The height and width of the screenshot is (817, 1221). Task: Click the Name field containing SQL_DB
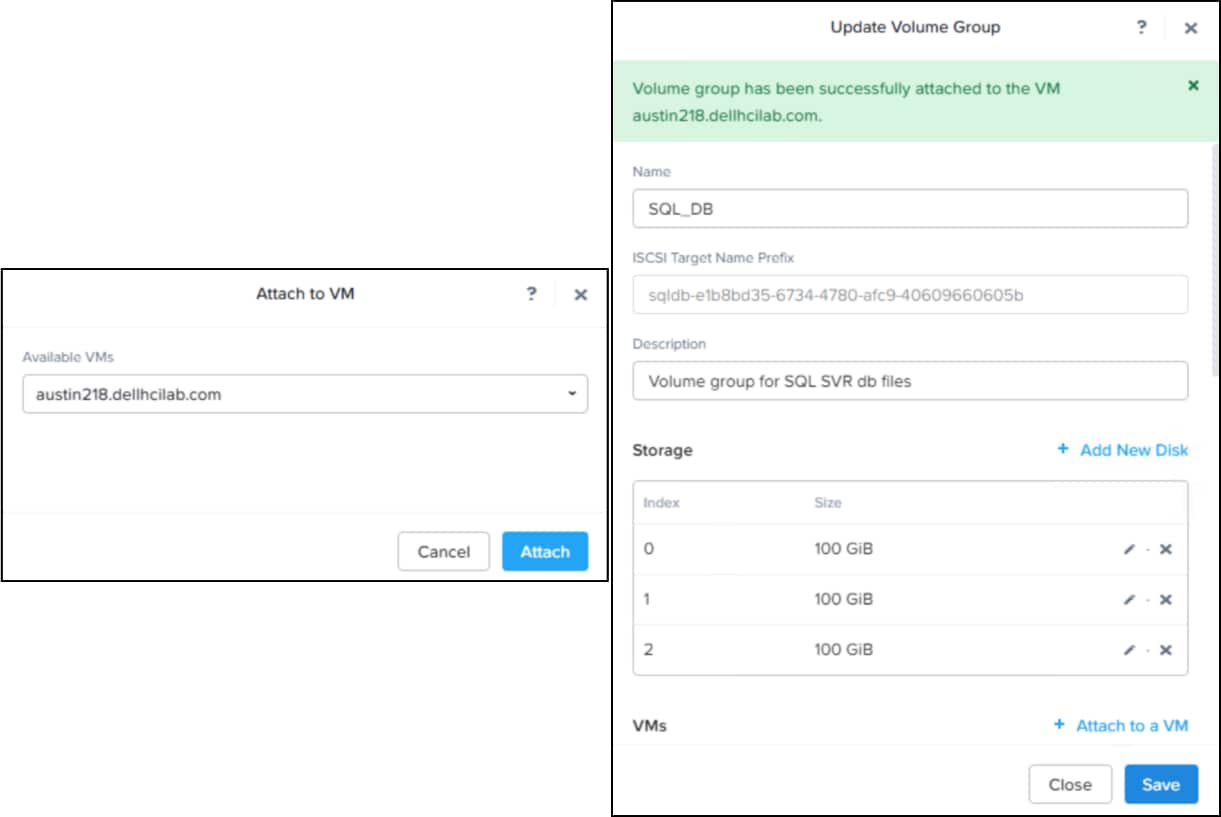pyautogui.click(x=910, y=209)
